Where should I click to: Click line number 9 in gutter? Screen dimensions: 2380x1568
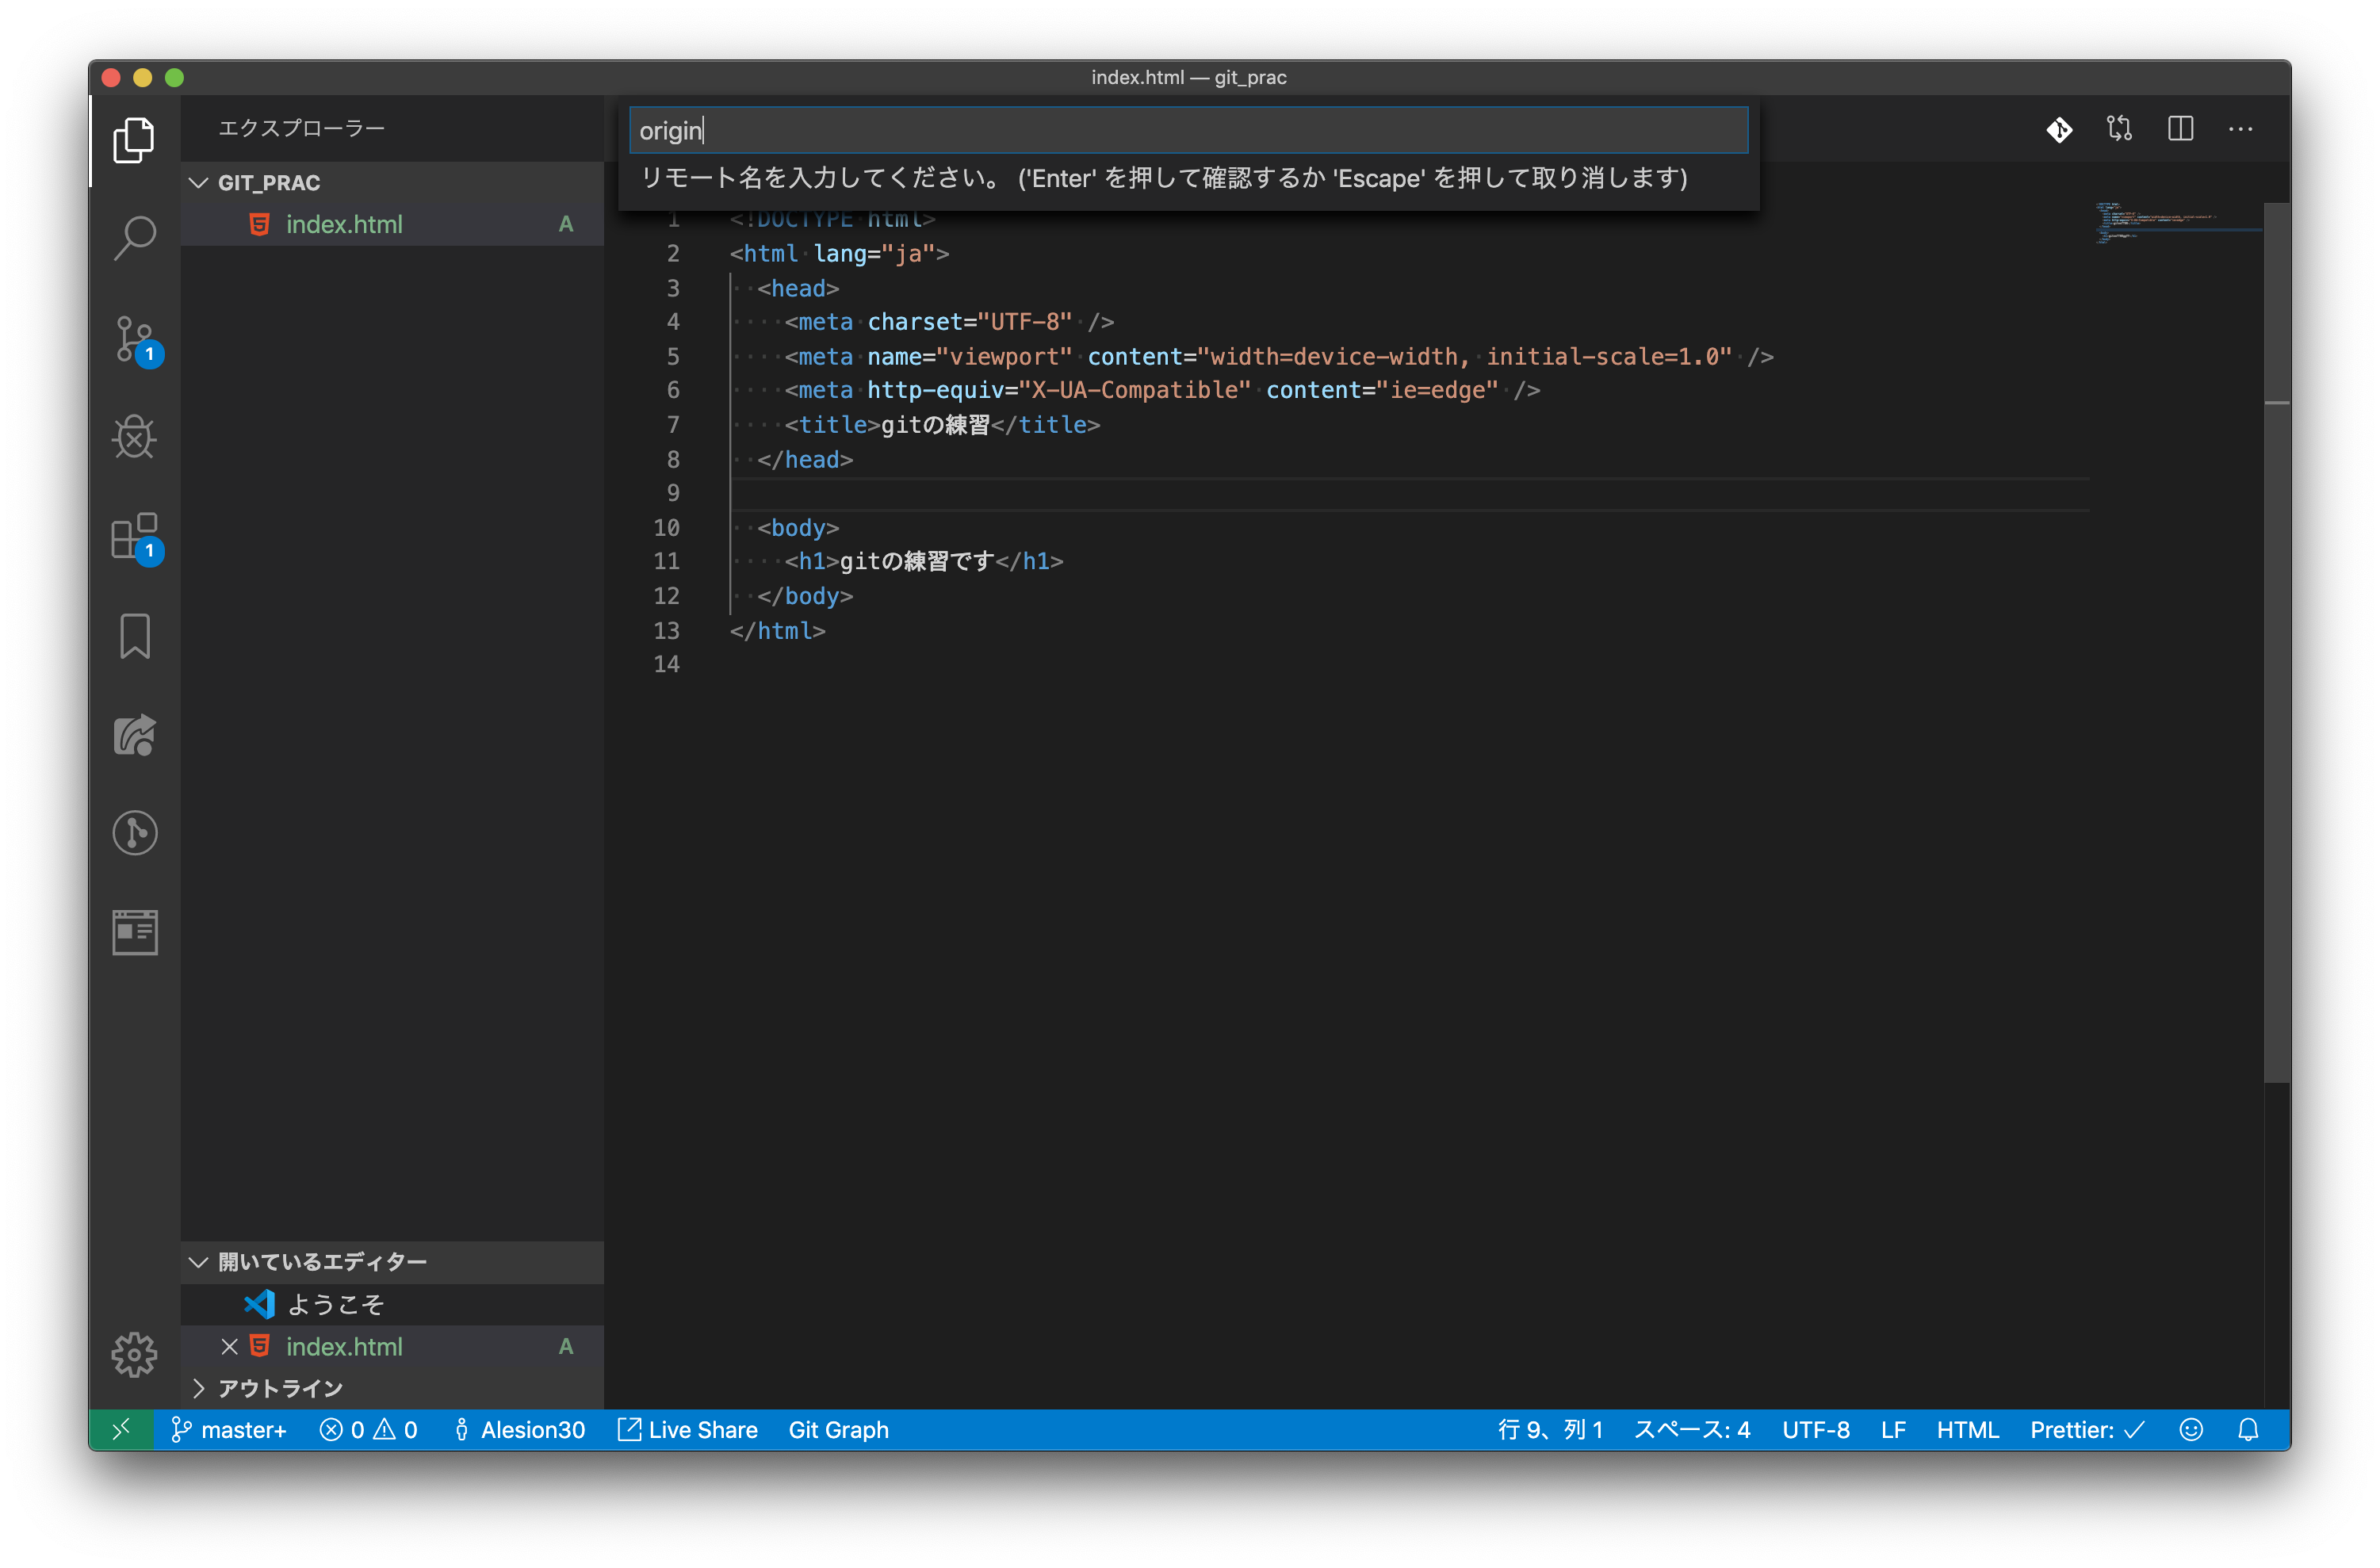click(673, 493)
